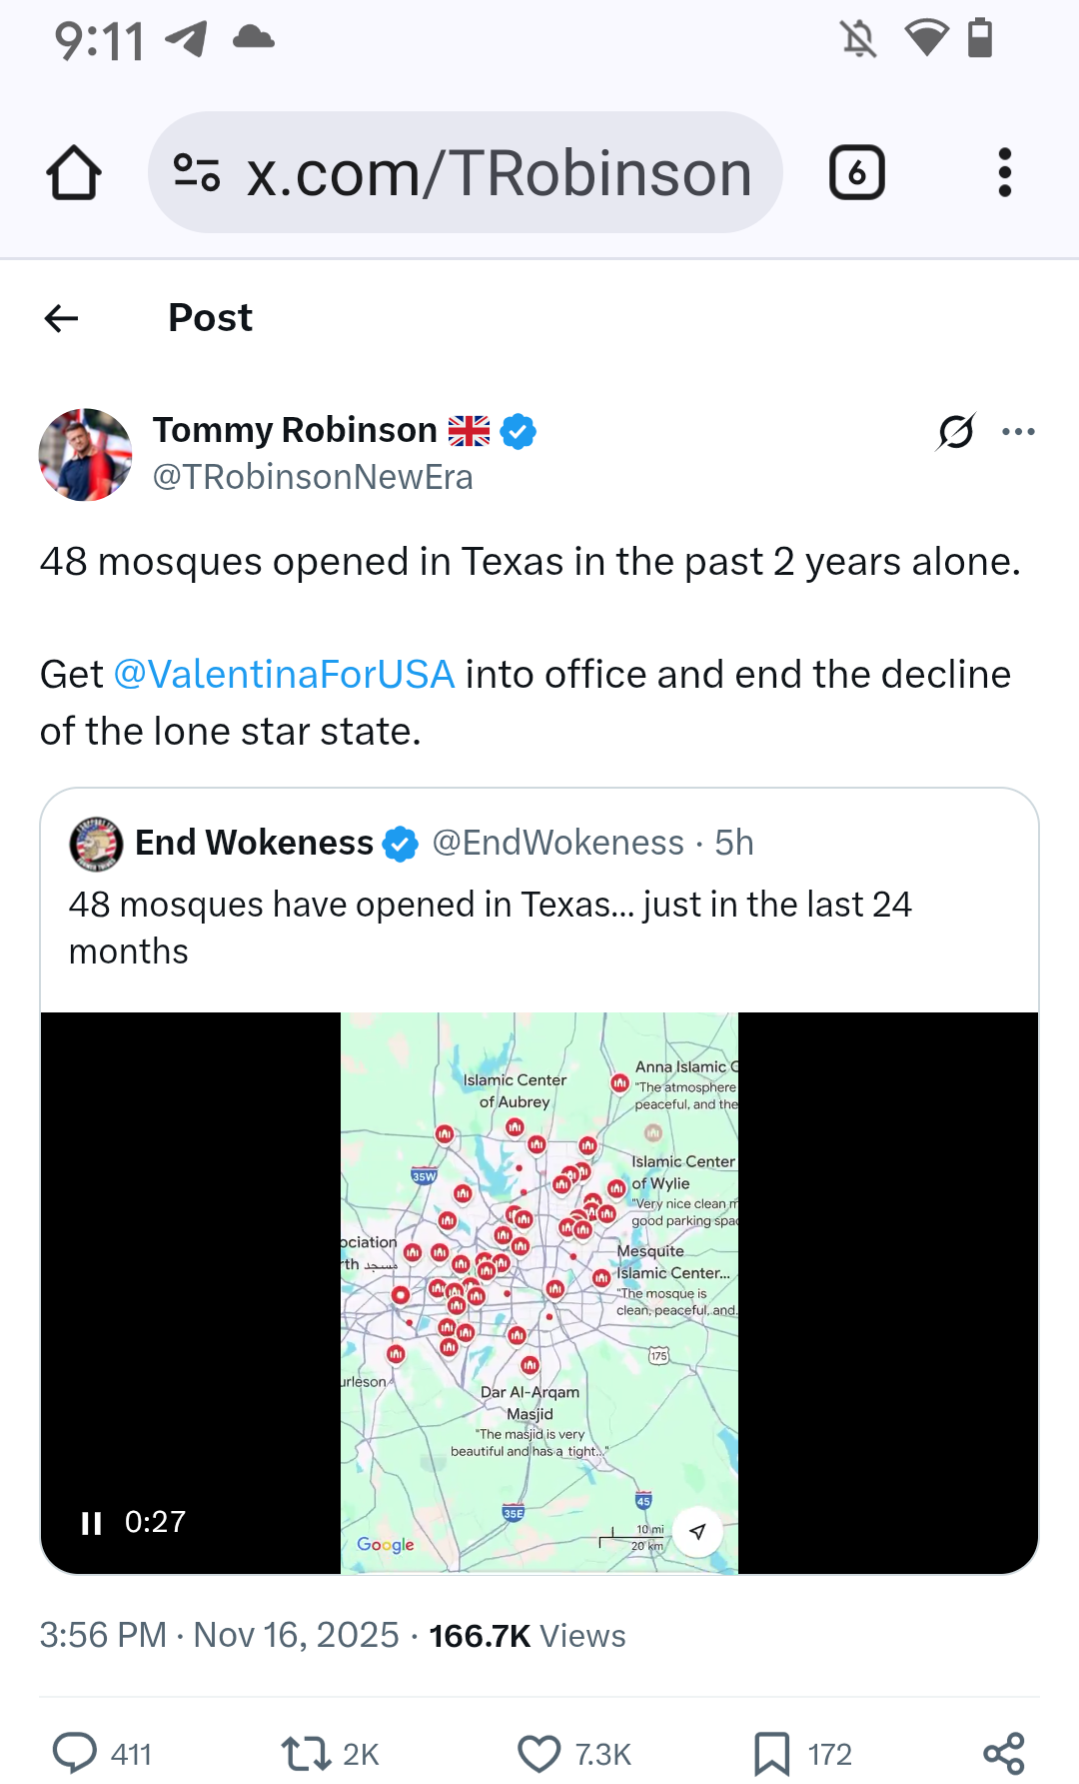1079x1784 pixels.
Task: Tap the Grok icon on the post
Action: pyautogui.click(x=955, y=432)
